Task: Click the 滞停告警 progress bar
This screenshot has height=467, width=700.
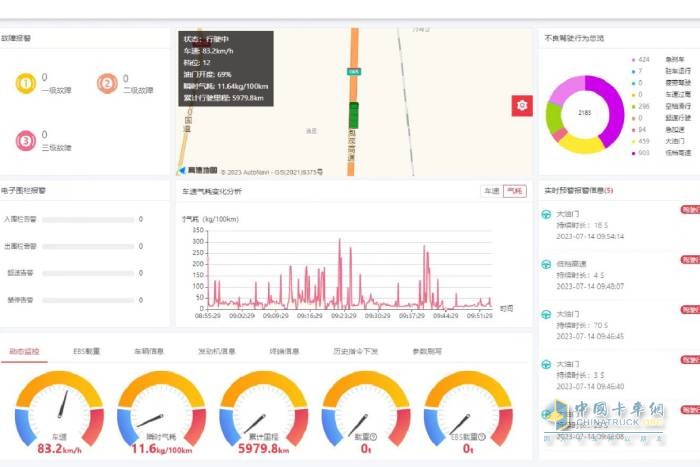Action: pyautogui.click(x=88, y=300)
